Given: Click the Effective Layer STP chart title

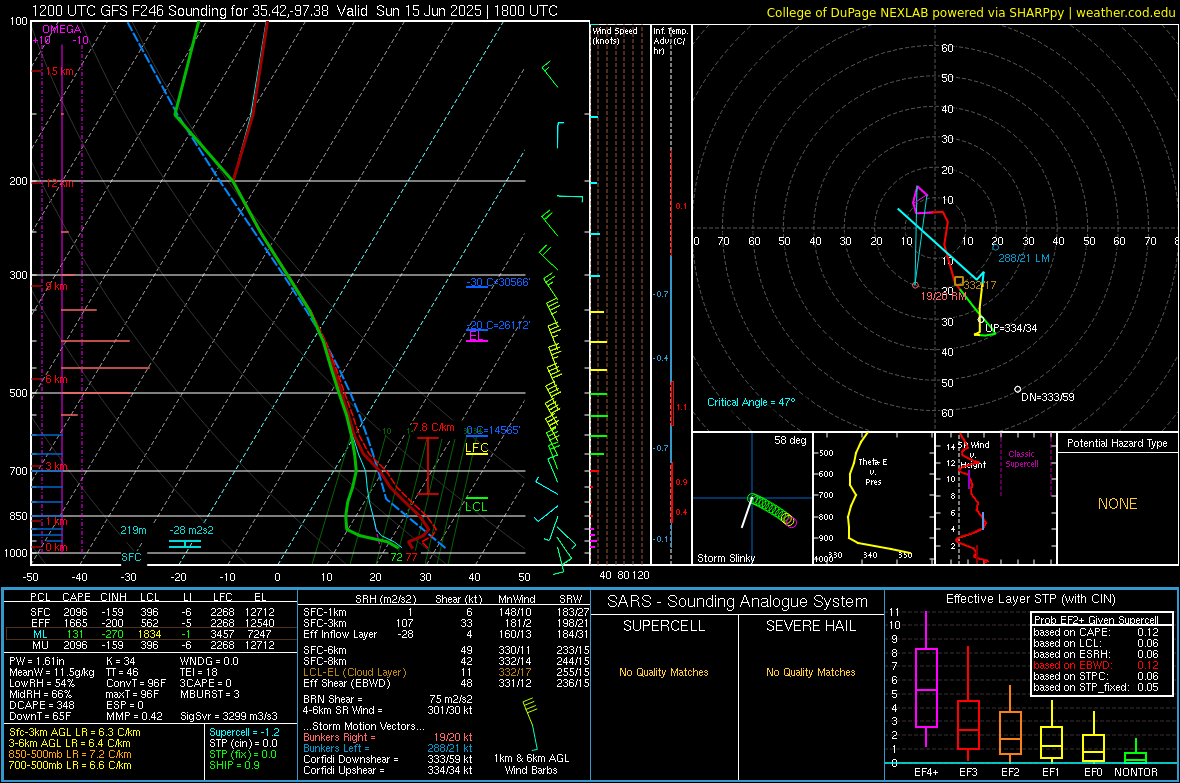Looking at the screenshot, I should 1030,599.
